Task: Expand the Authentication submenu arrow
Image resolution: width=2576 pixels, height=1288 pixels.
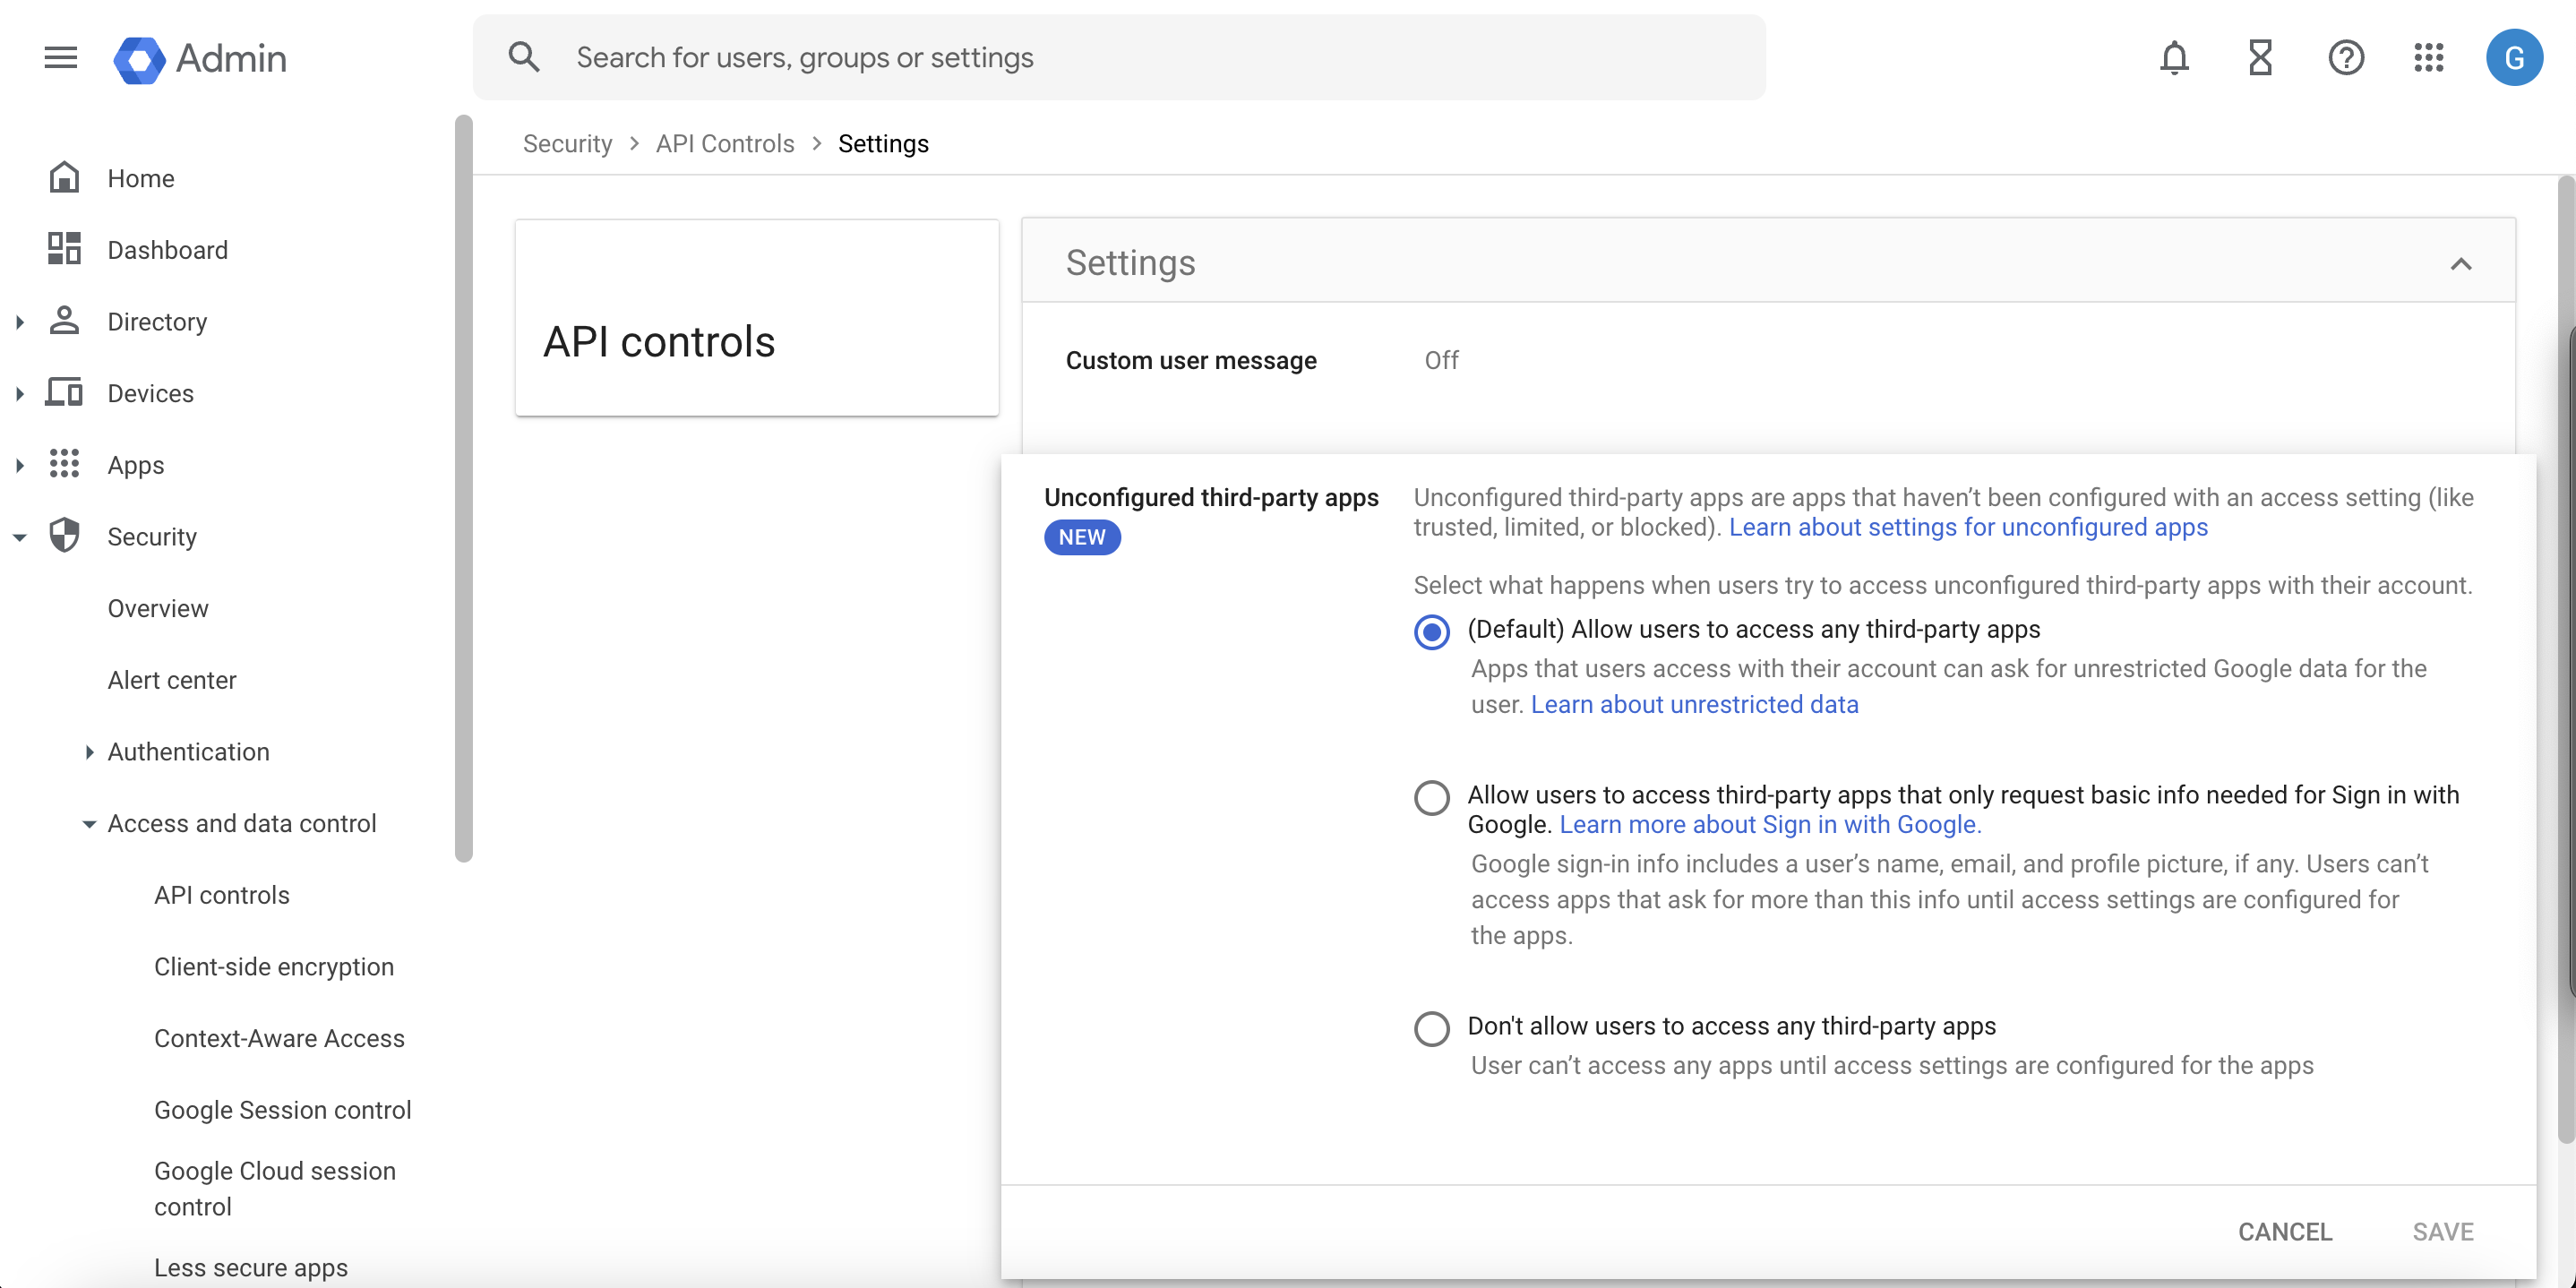Action: (89, 752)
